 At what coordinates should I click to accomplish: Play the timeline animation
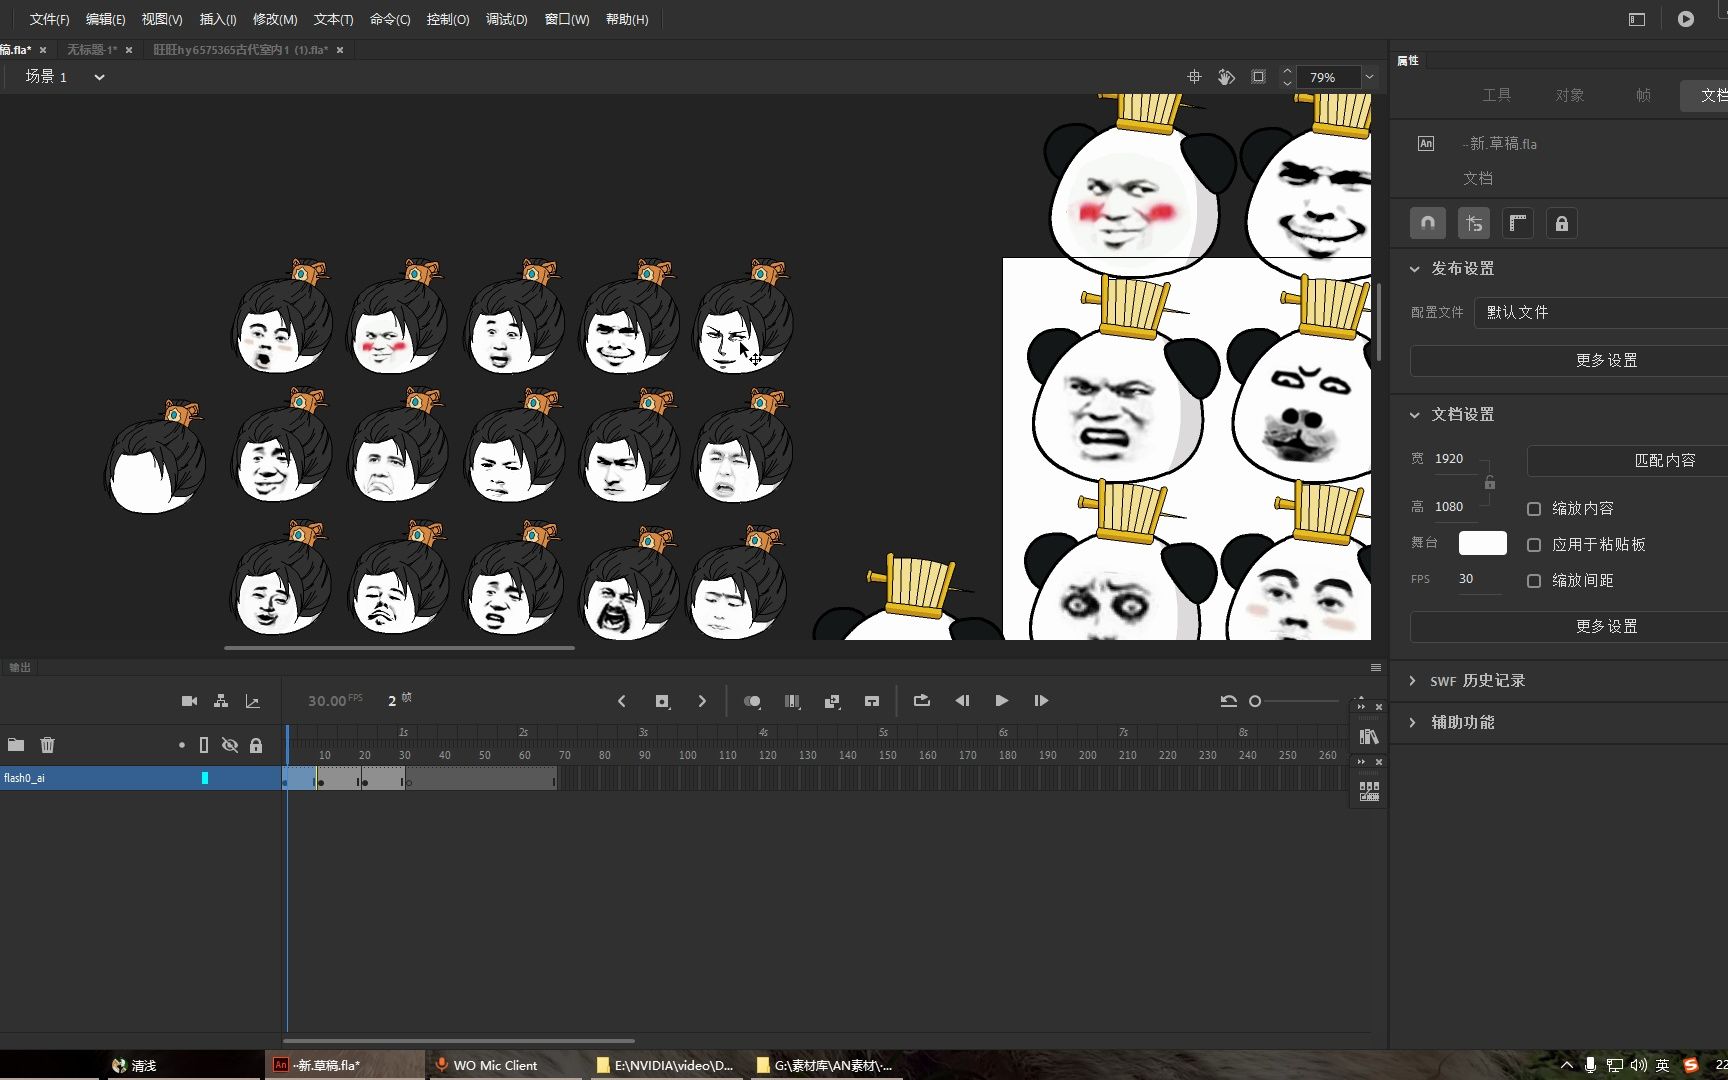1002,701
